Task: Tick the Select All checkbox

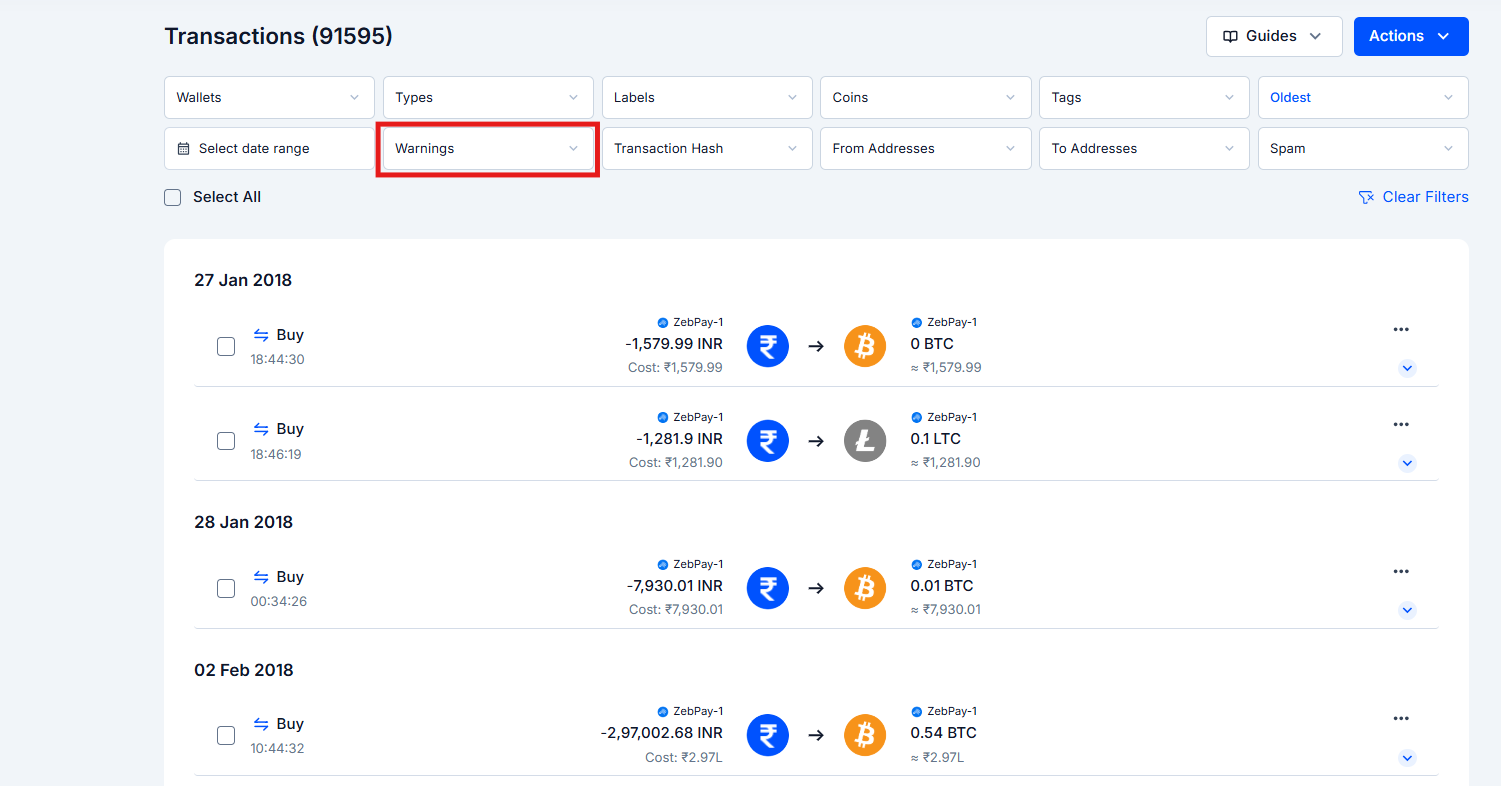Action: click(x=173, y=197)
